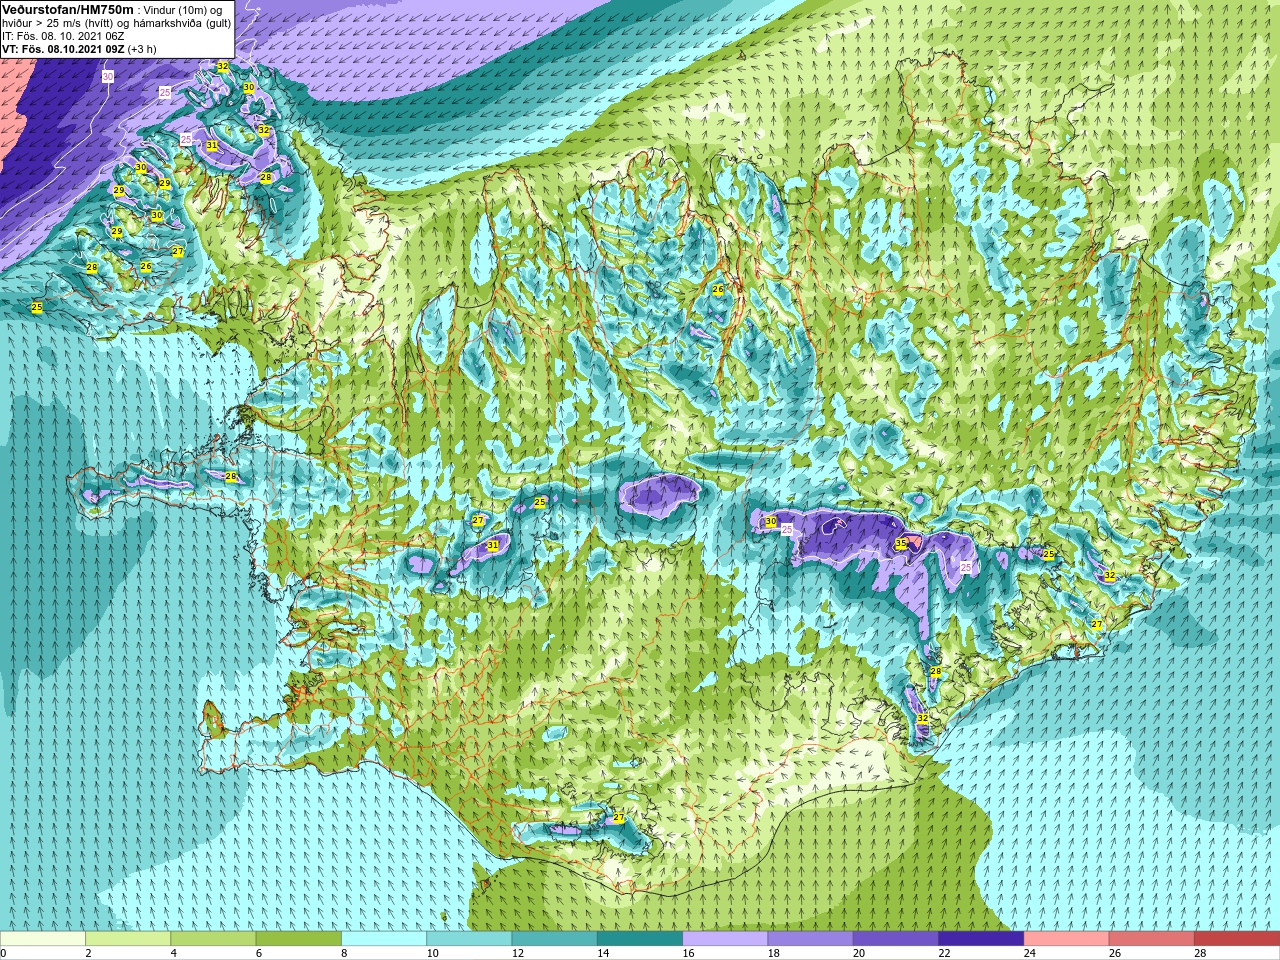1280x960 pixels.
Task: Pick the medium green 4–6 m/s legend swatch
Action: point(213,939)
